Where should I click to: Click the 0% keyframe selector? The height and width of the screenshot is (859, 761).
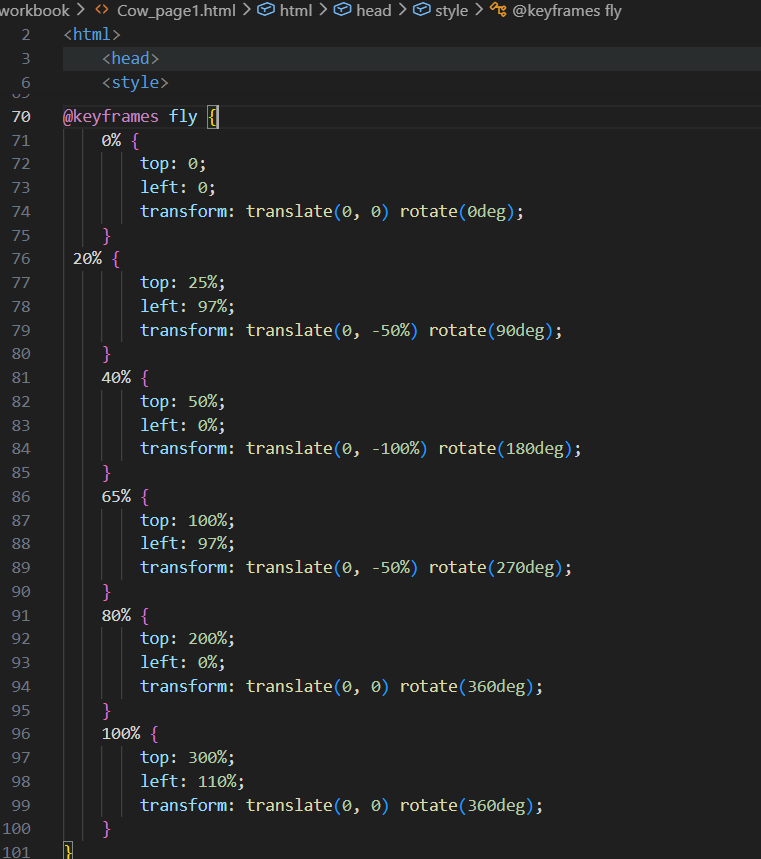[111, 140]
